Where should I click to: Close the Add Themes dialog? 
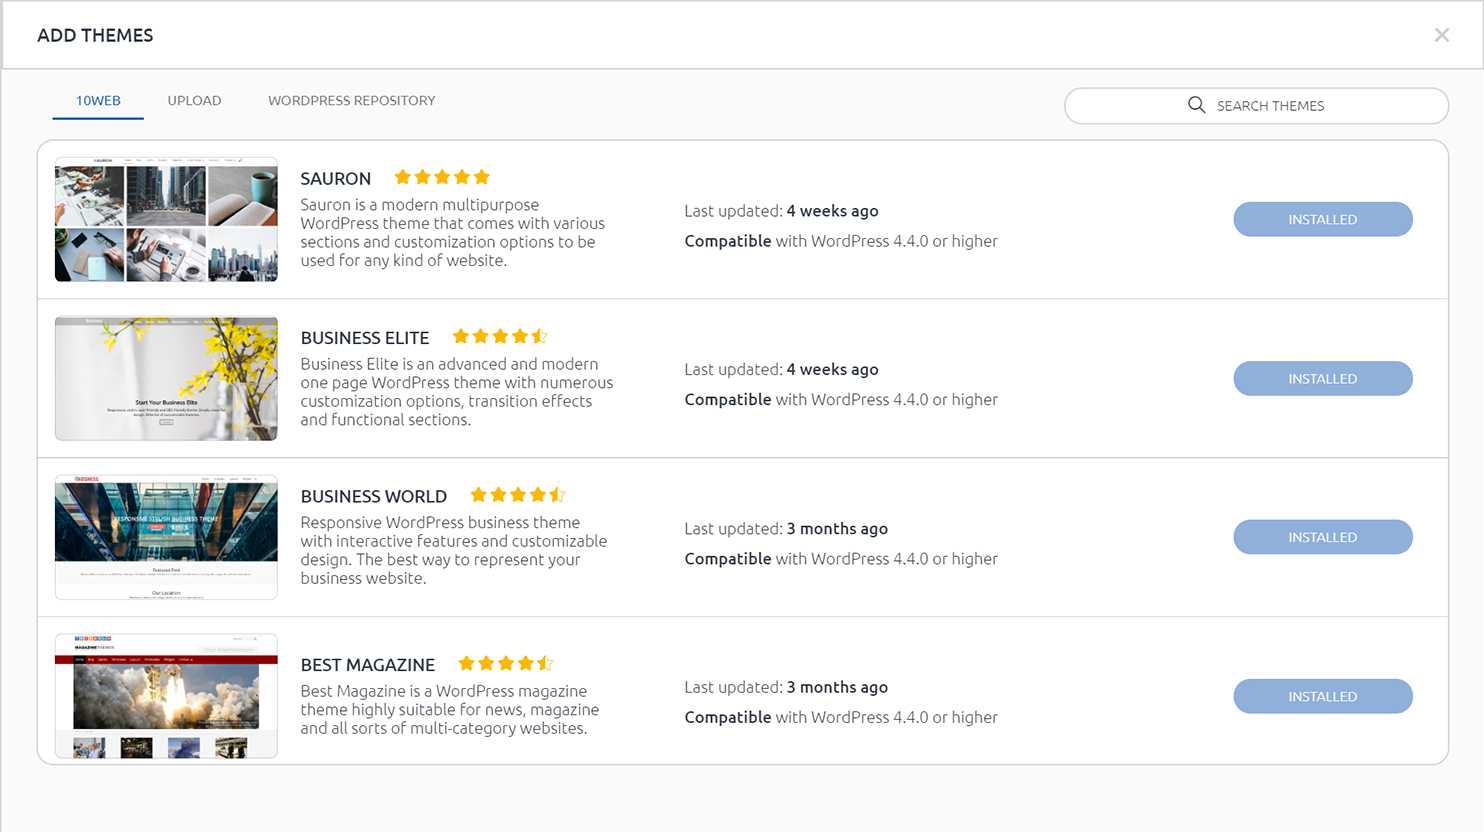pyautogui.click(x=1441, y=35)
